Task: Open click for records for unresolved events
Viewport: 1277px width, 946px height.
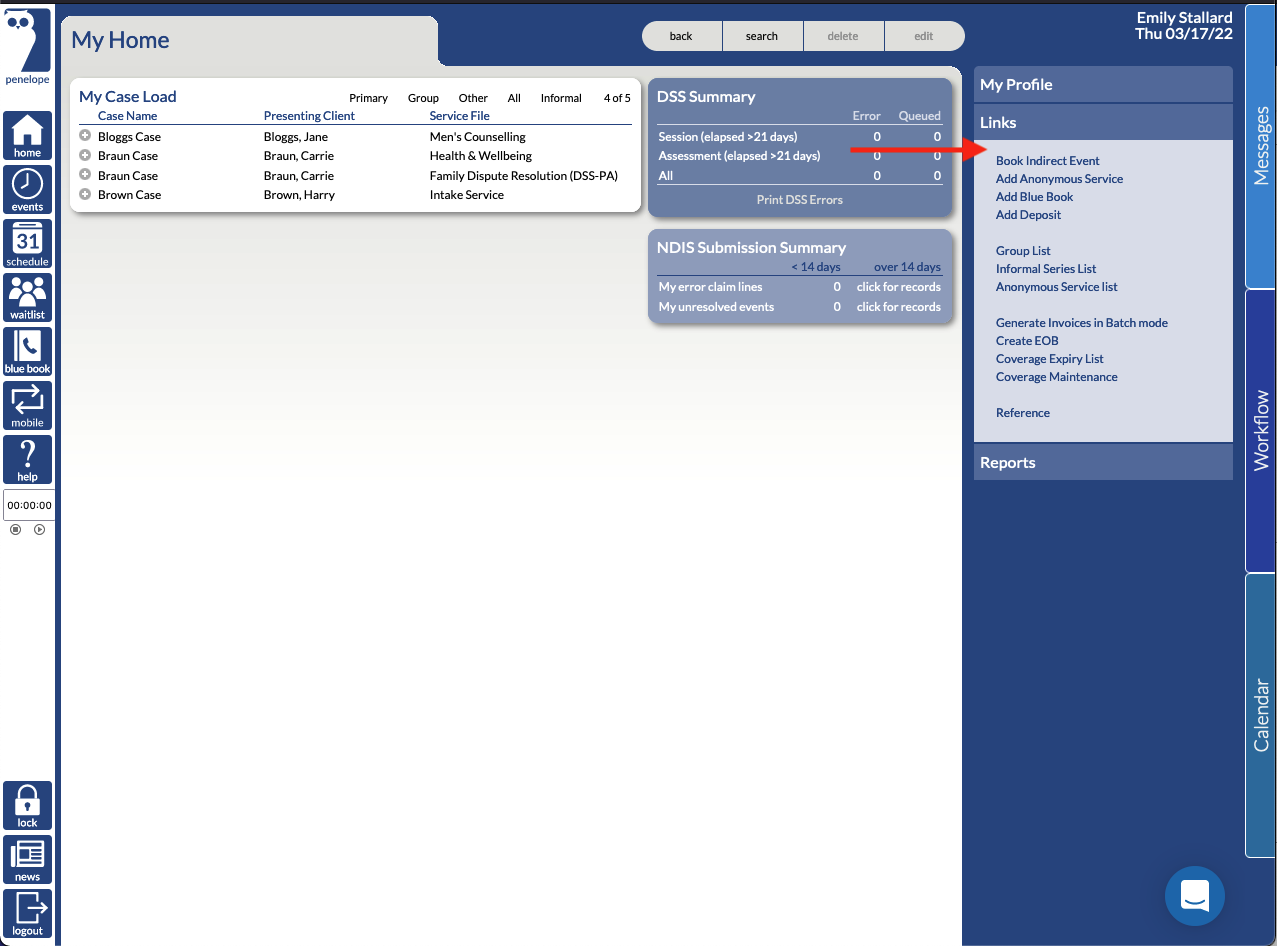Action: coord(898,306)
